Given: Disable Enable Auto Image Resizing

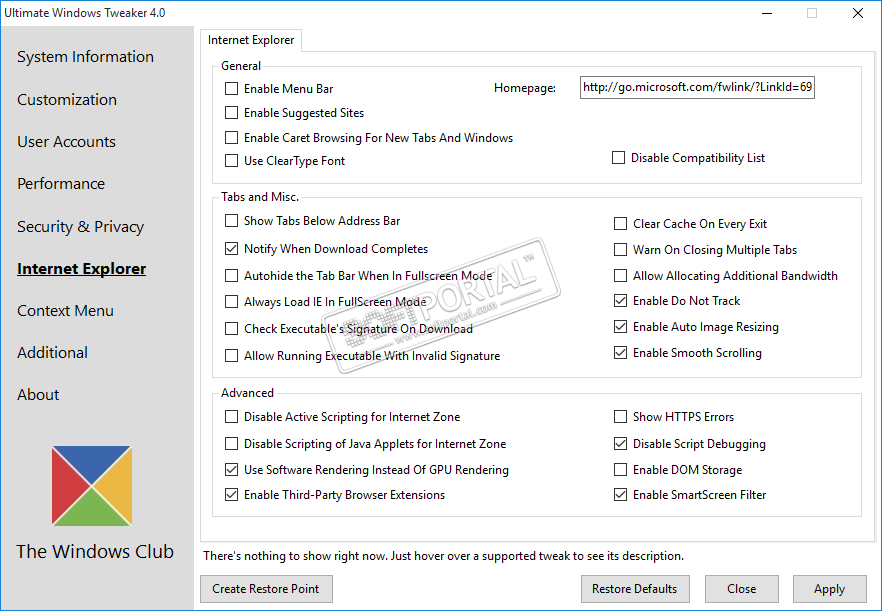Looking at the screenshot, I should [620, 326].
